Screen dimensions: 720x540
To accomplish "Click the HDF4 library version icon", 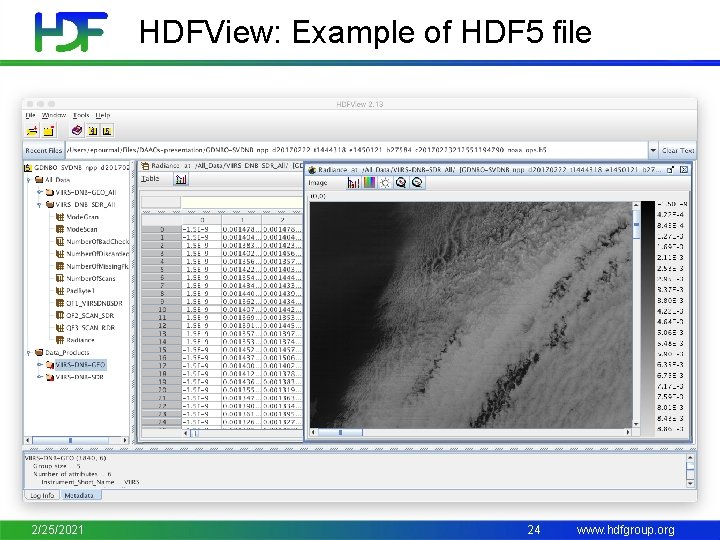I will pyautogui.click(x=92, y=131).
